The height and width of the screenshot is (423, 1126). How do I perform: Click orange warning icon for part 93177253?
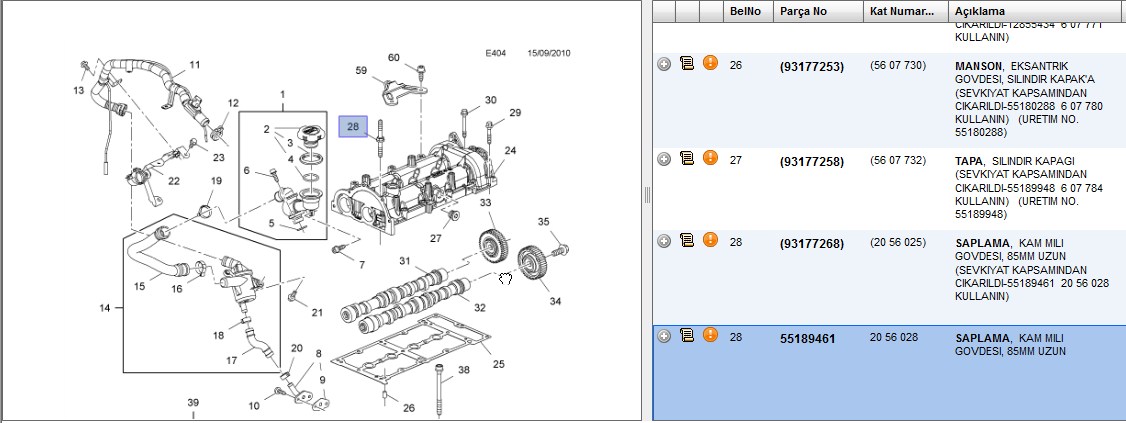pyautogui.click(x=710, y=63)
